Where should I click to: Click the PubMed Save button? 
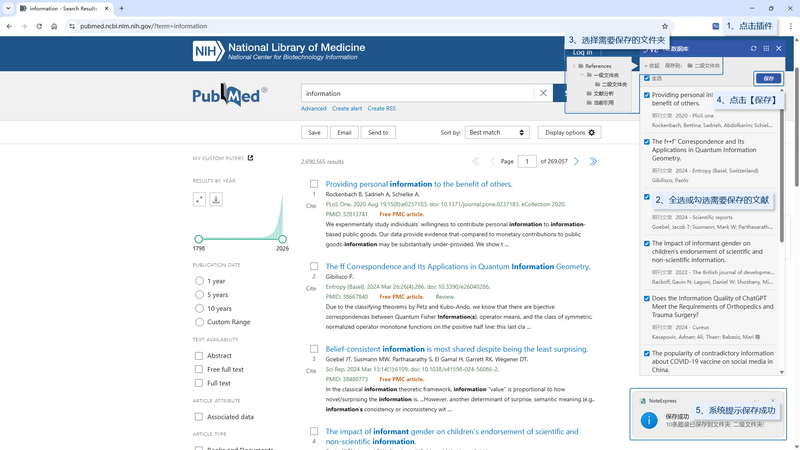point(314,133)
